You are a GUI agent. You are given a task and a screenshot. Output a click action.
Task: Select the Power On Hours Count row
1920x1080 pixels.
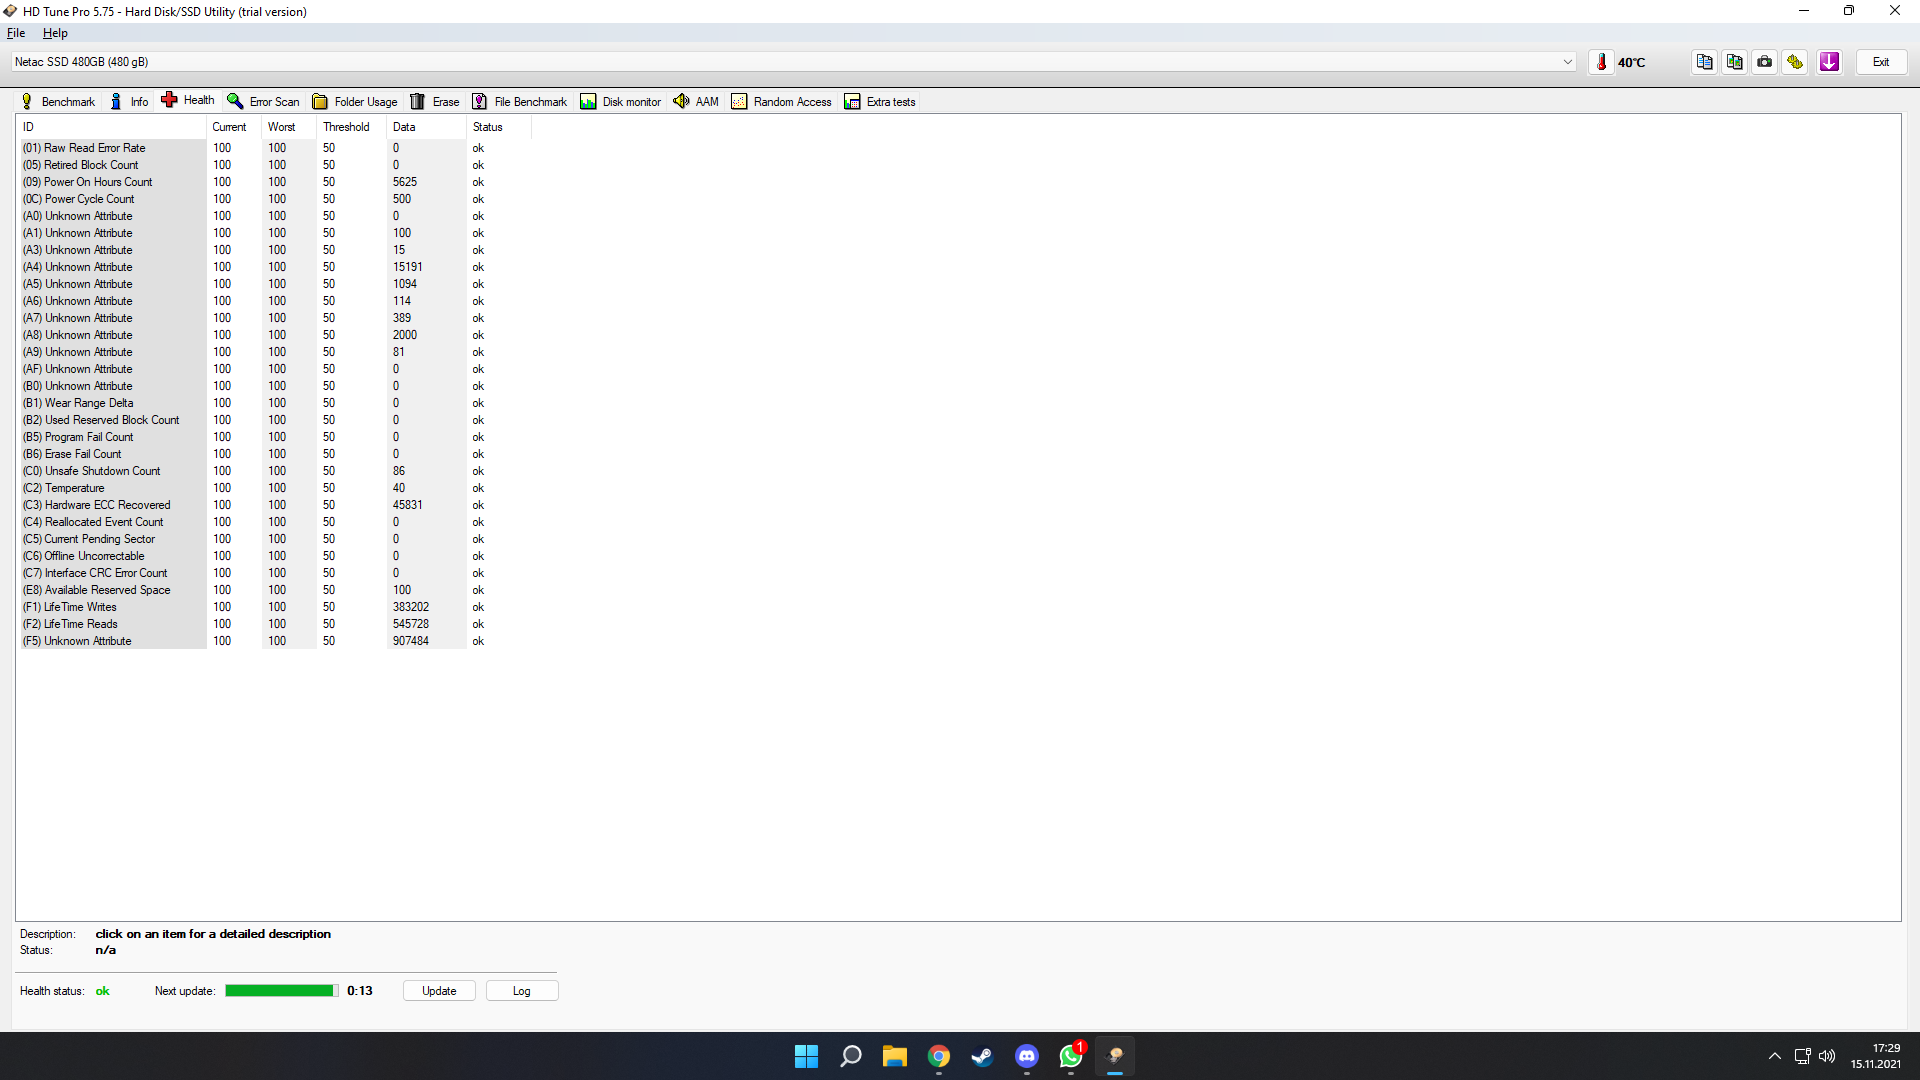pyautogui.click(x=98, y=182)
